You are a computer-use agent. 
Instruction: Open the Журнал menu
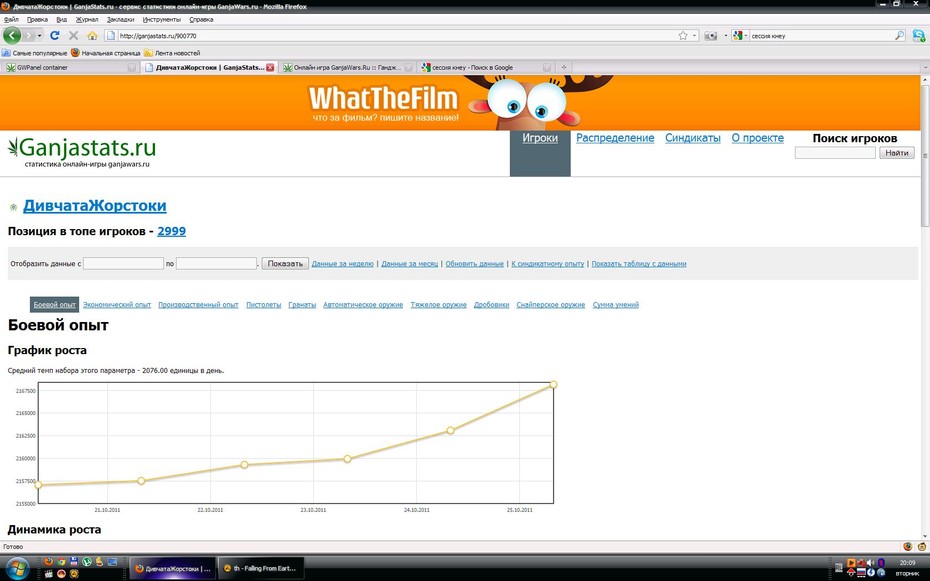(87, 20)
